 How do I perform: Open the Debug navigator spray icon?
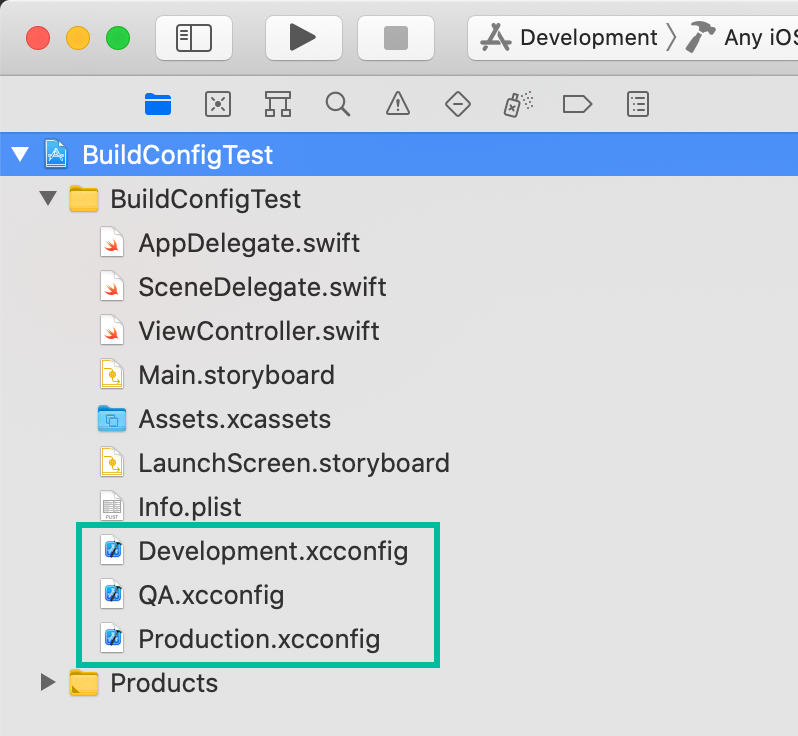(517, 103)
